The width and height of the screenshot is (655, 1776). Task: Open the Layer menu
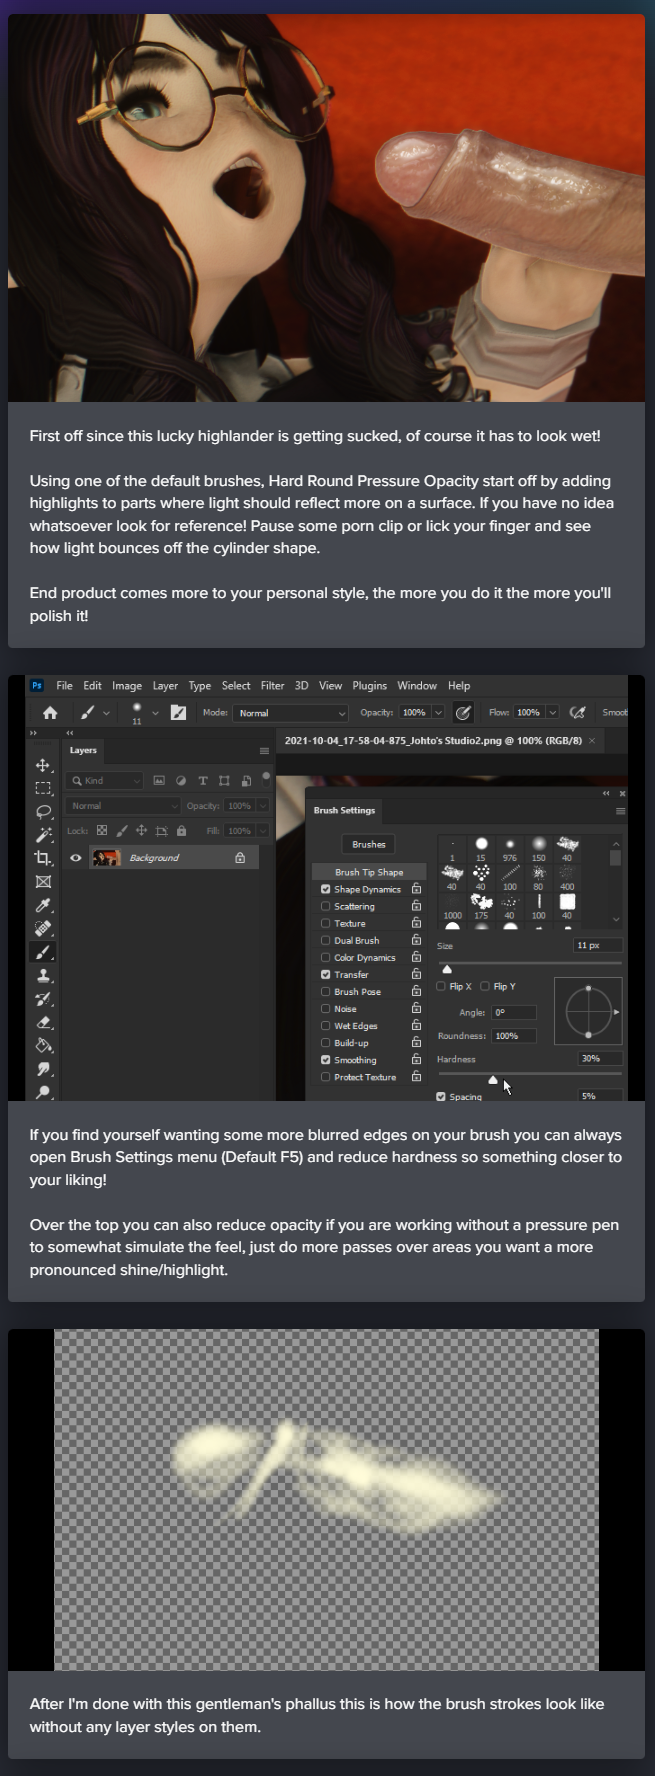click(165, 686)
